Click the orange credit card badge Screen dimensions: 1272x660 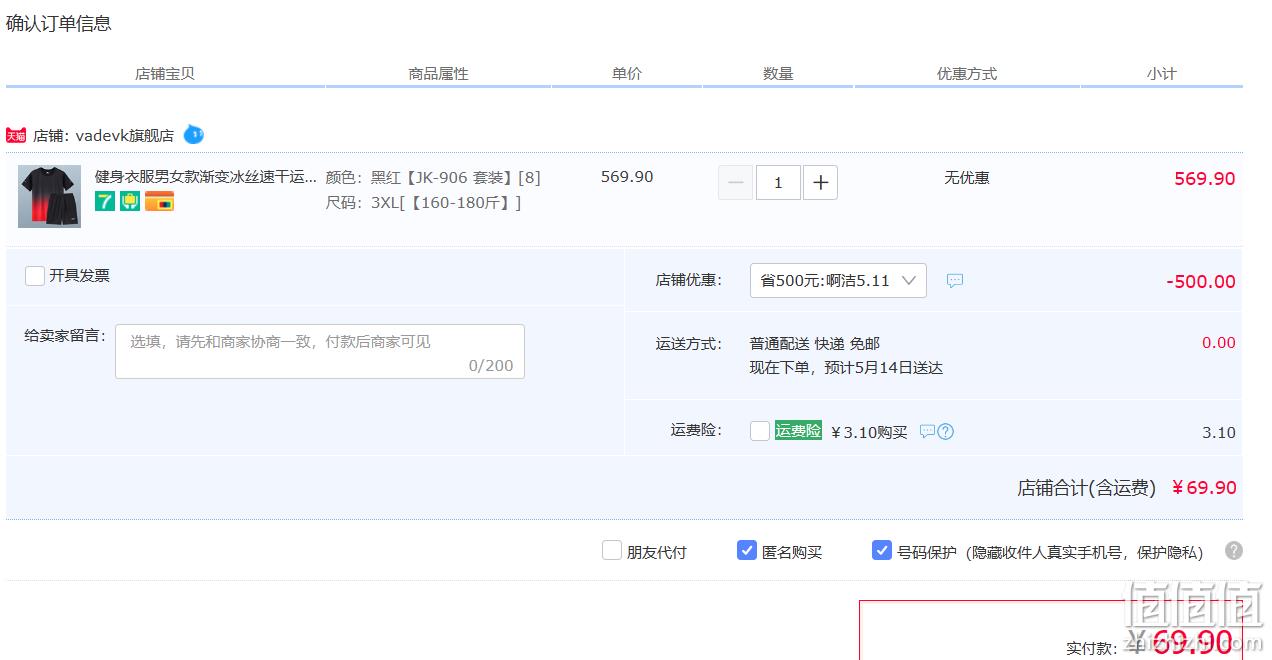[x=159, y=201]
